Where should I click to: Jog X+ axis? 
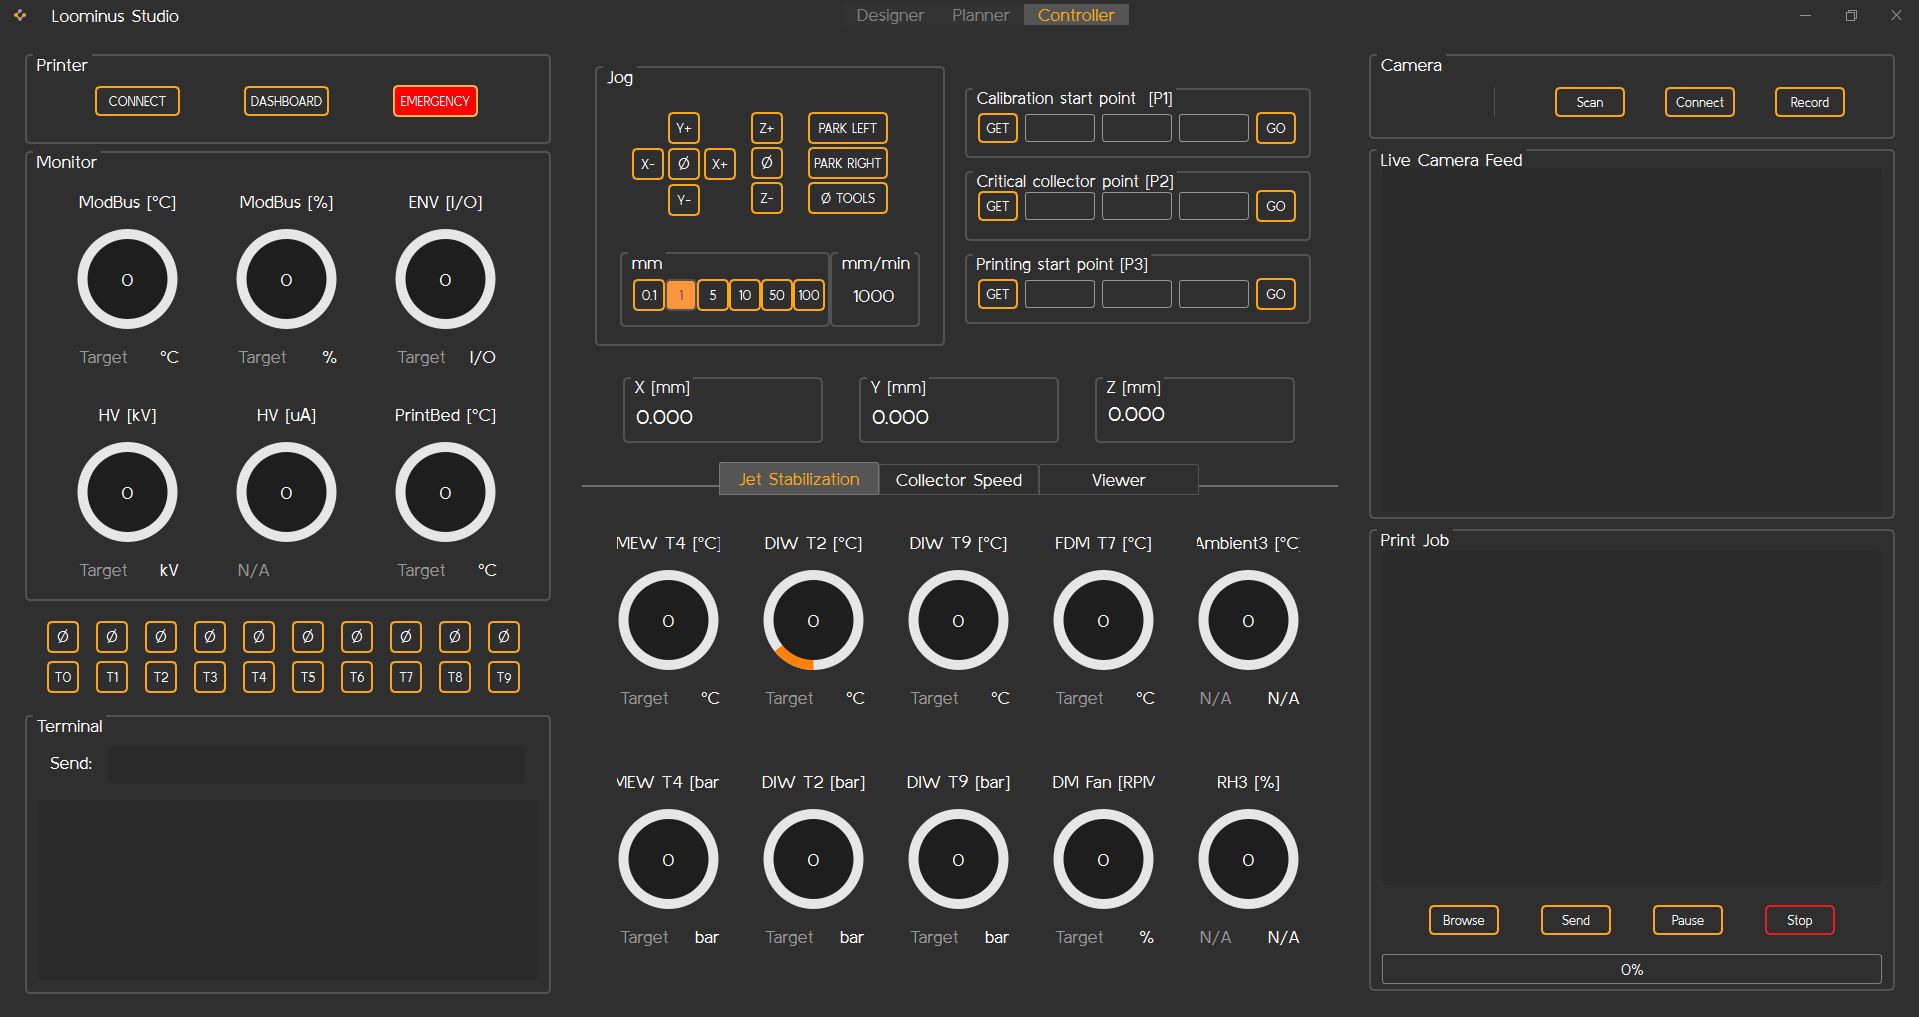coord(720,164)
